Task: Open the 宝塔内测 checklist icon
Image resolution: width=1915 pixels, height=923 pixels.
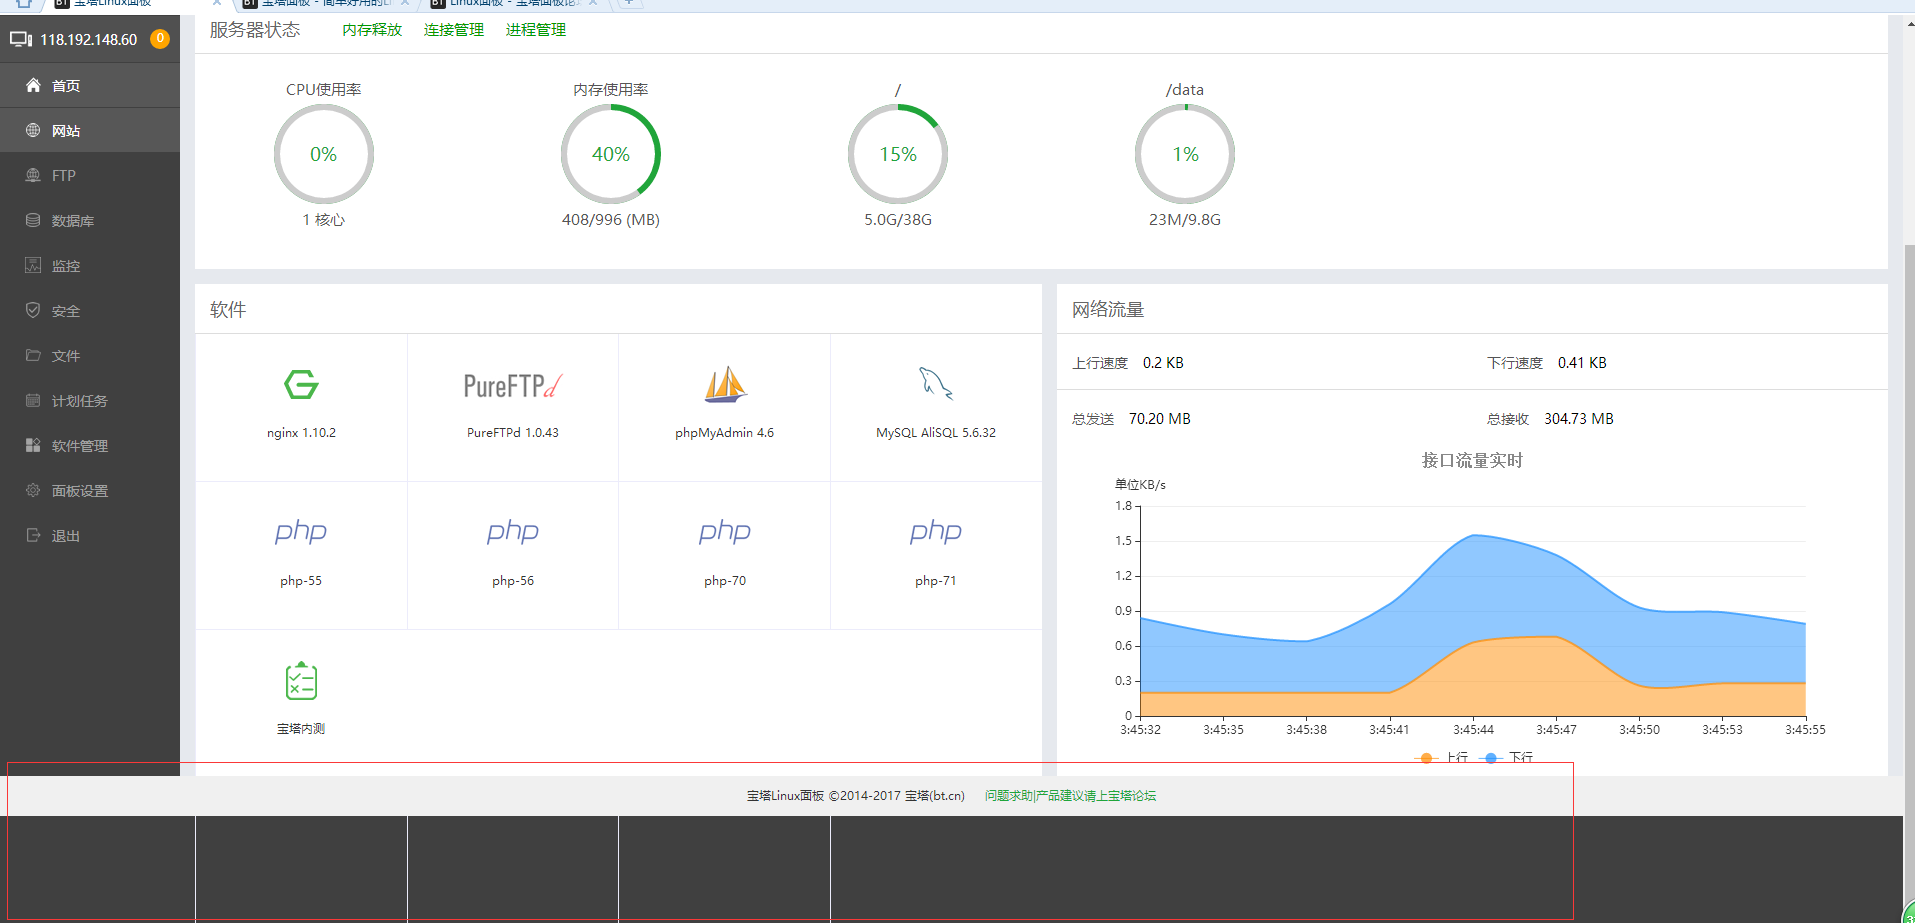Action: coord(301,681)
